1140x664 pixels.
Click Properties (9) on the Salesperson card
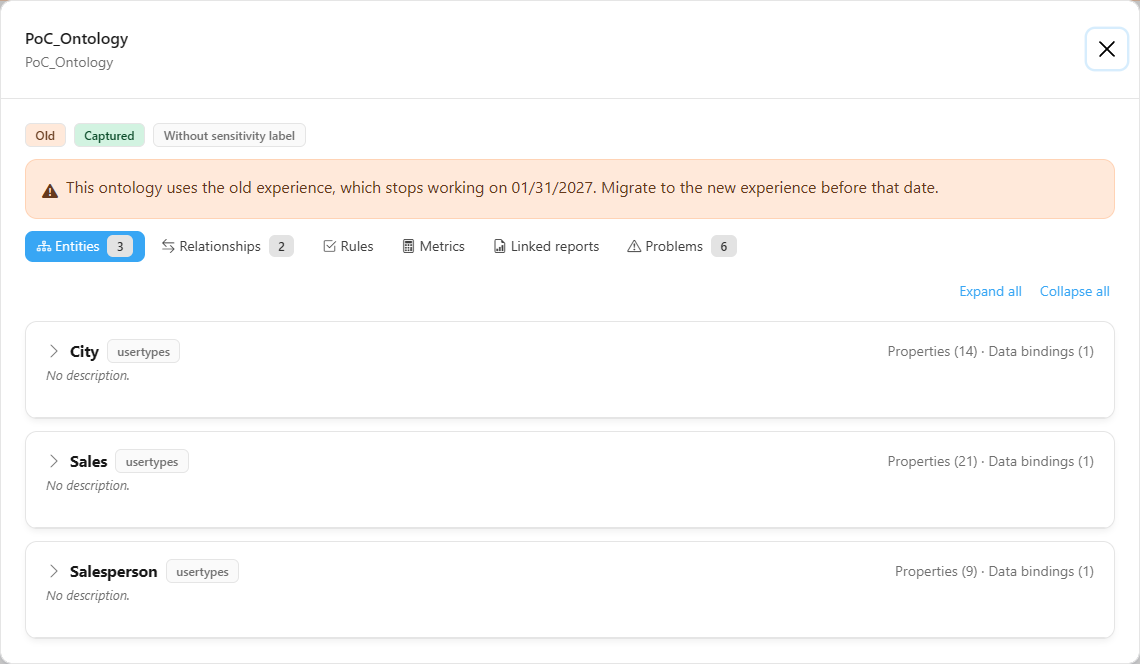pos(936,571)
